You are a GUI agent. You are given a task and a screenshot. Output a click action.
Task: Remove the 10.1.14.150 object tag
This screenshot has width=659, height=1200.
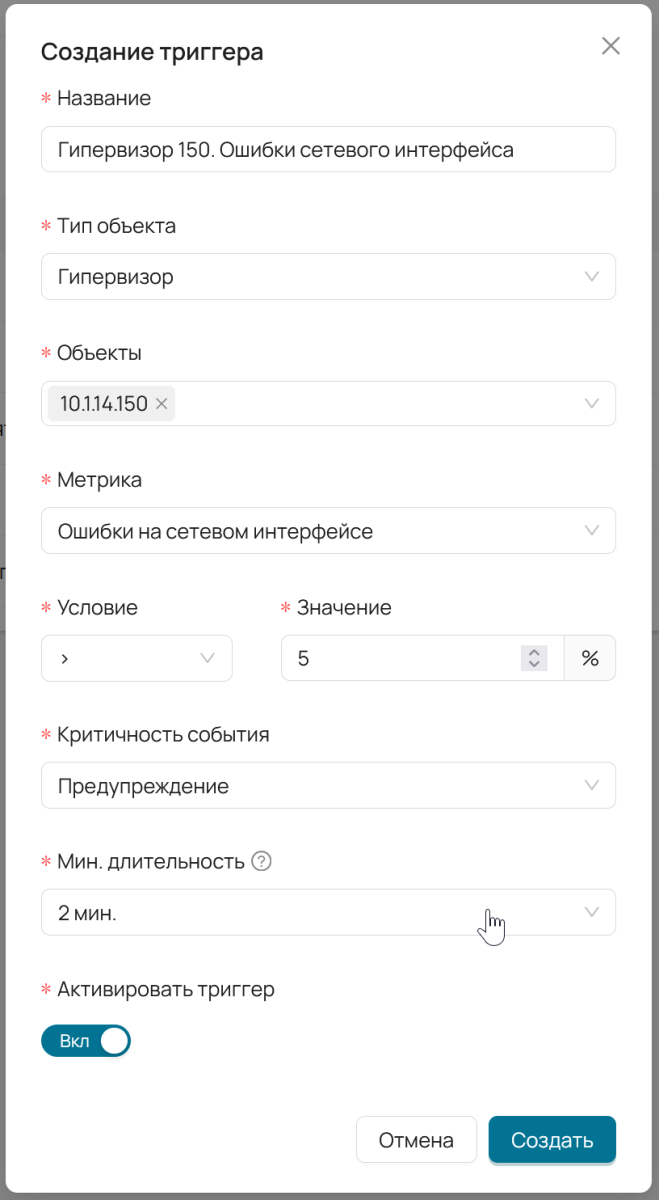pyautogui.click(x=162, y=404)
